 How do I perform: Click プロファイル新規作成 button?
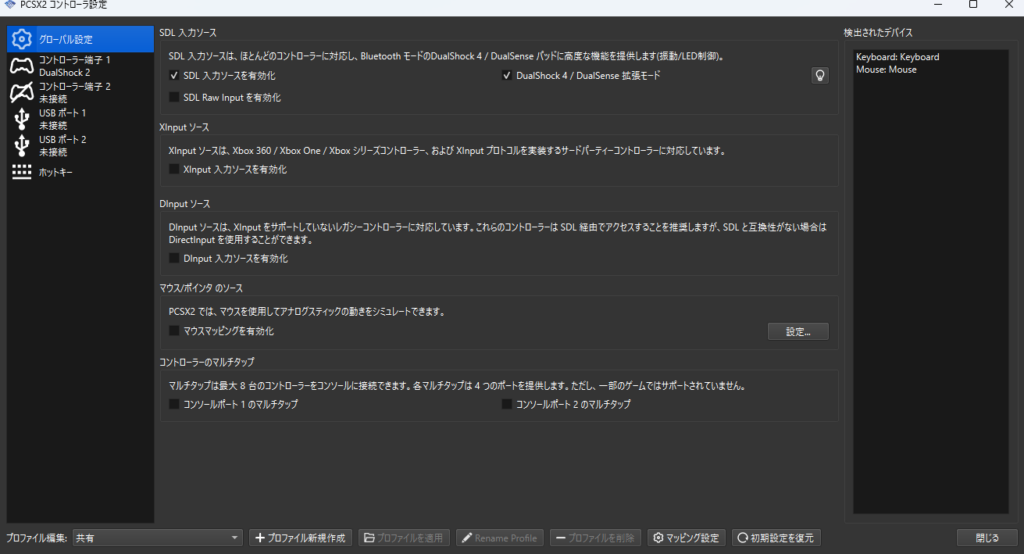point(300,538)
